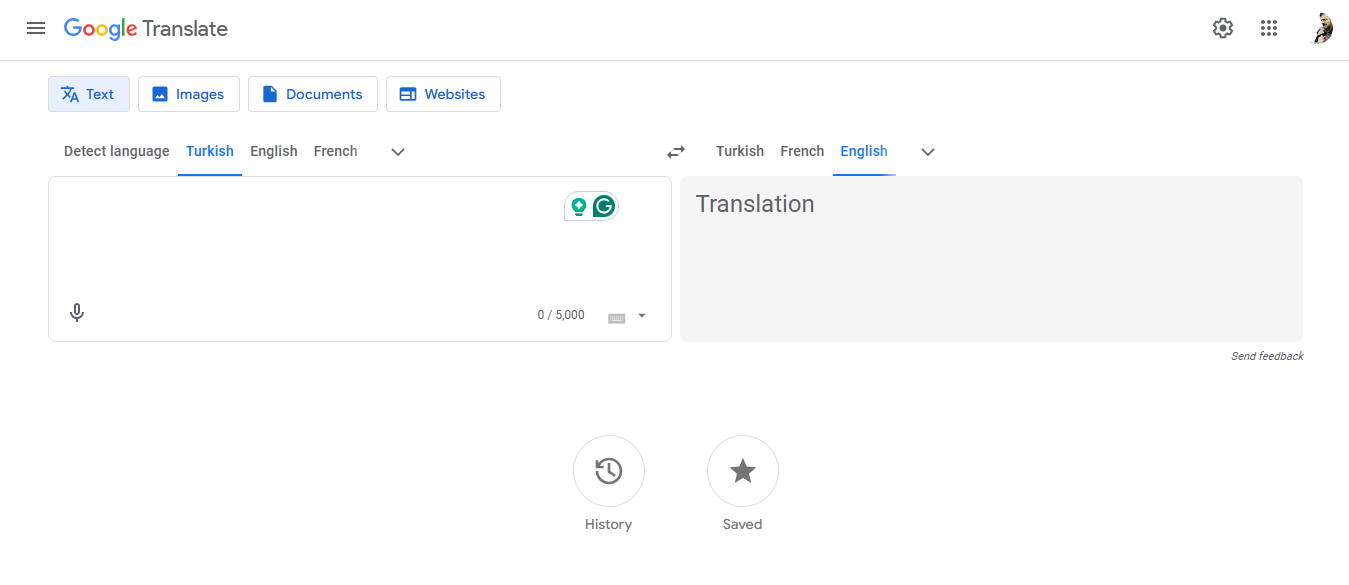
Task: Switch target language to French
Action: [x=802, y=151]
